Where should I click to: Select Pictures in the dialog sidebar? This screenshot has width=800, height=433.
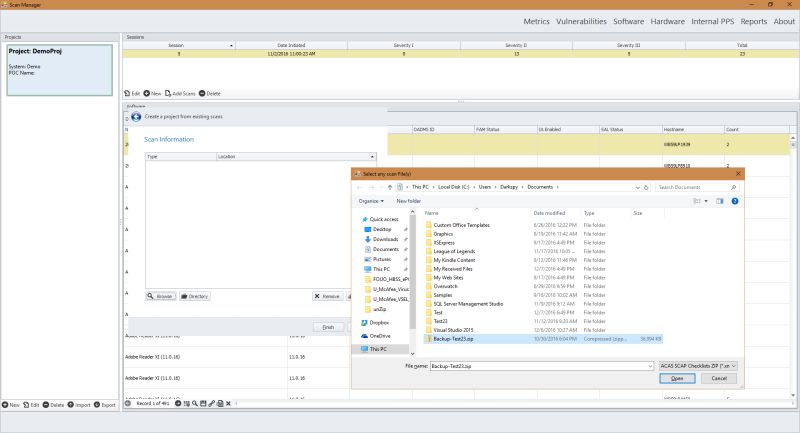click(x=378, y=259)
